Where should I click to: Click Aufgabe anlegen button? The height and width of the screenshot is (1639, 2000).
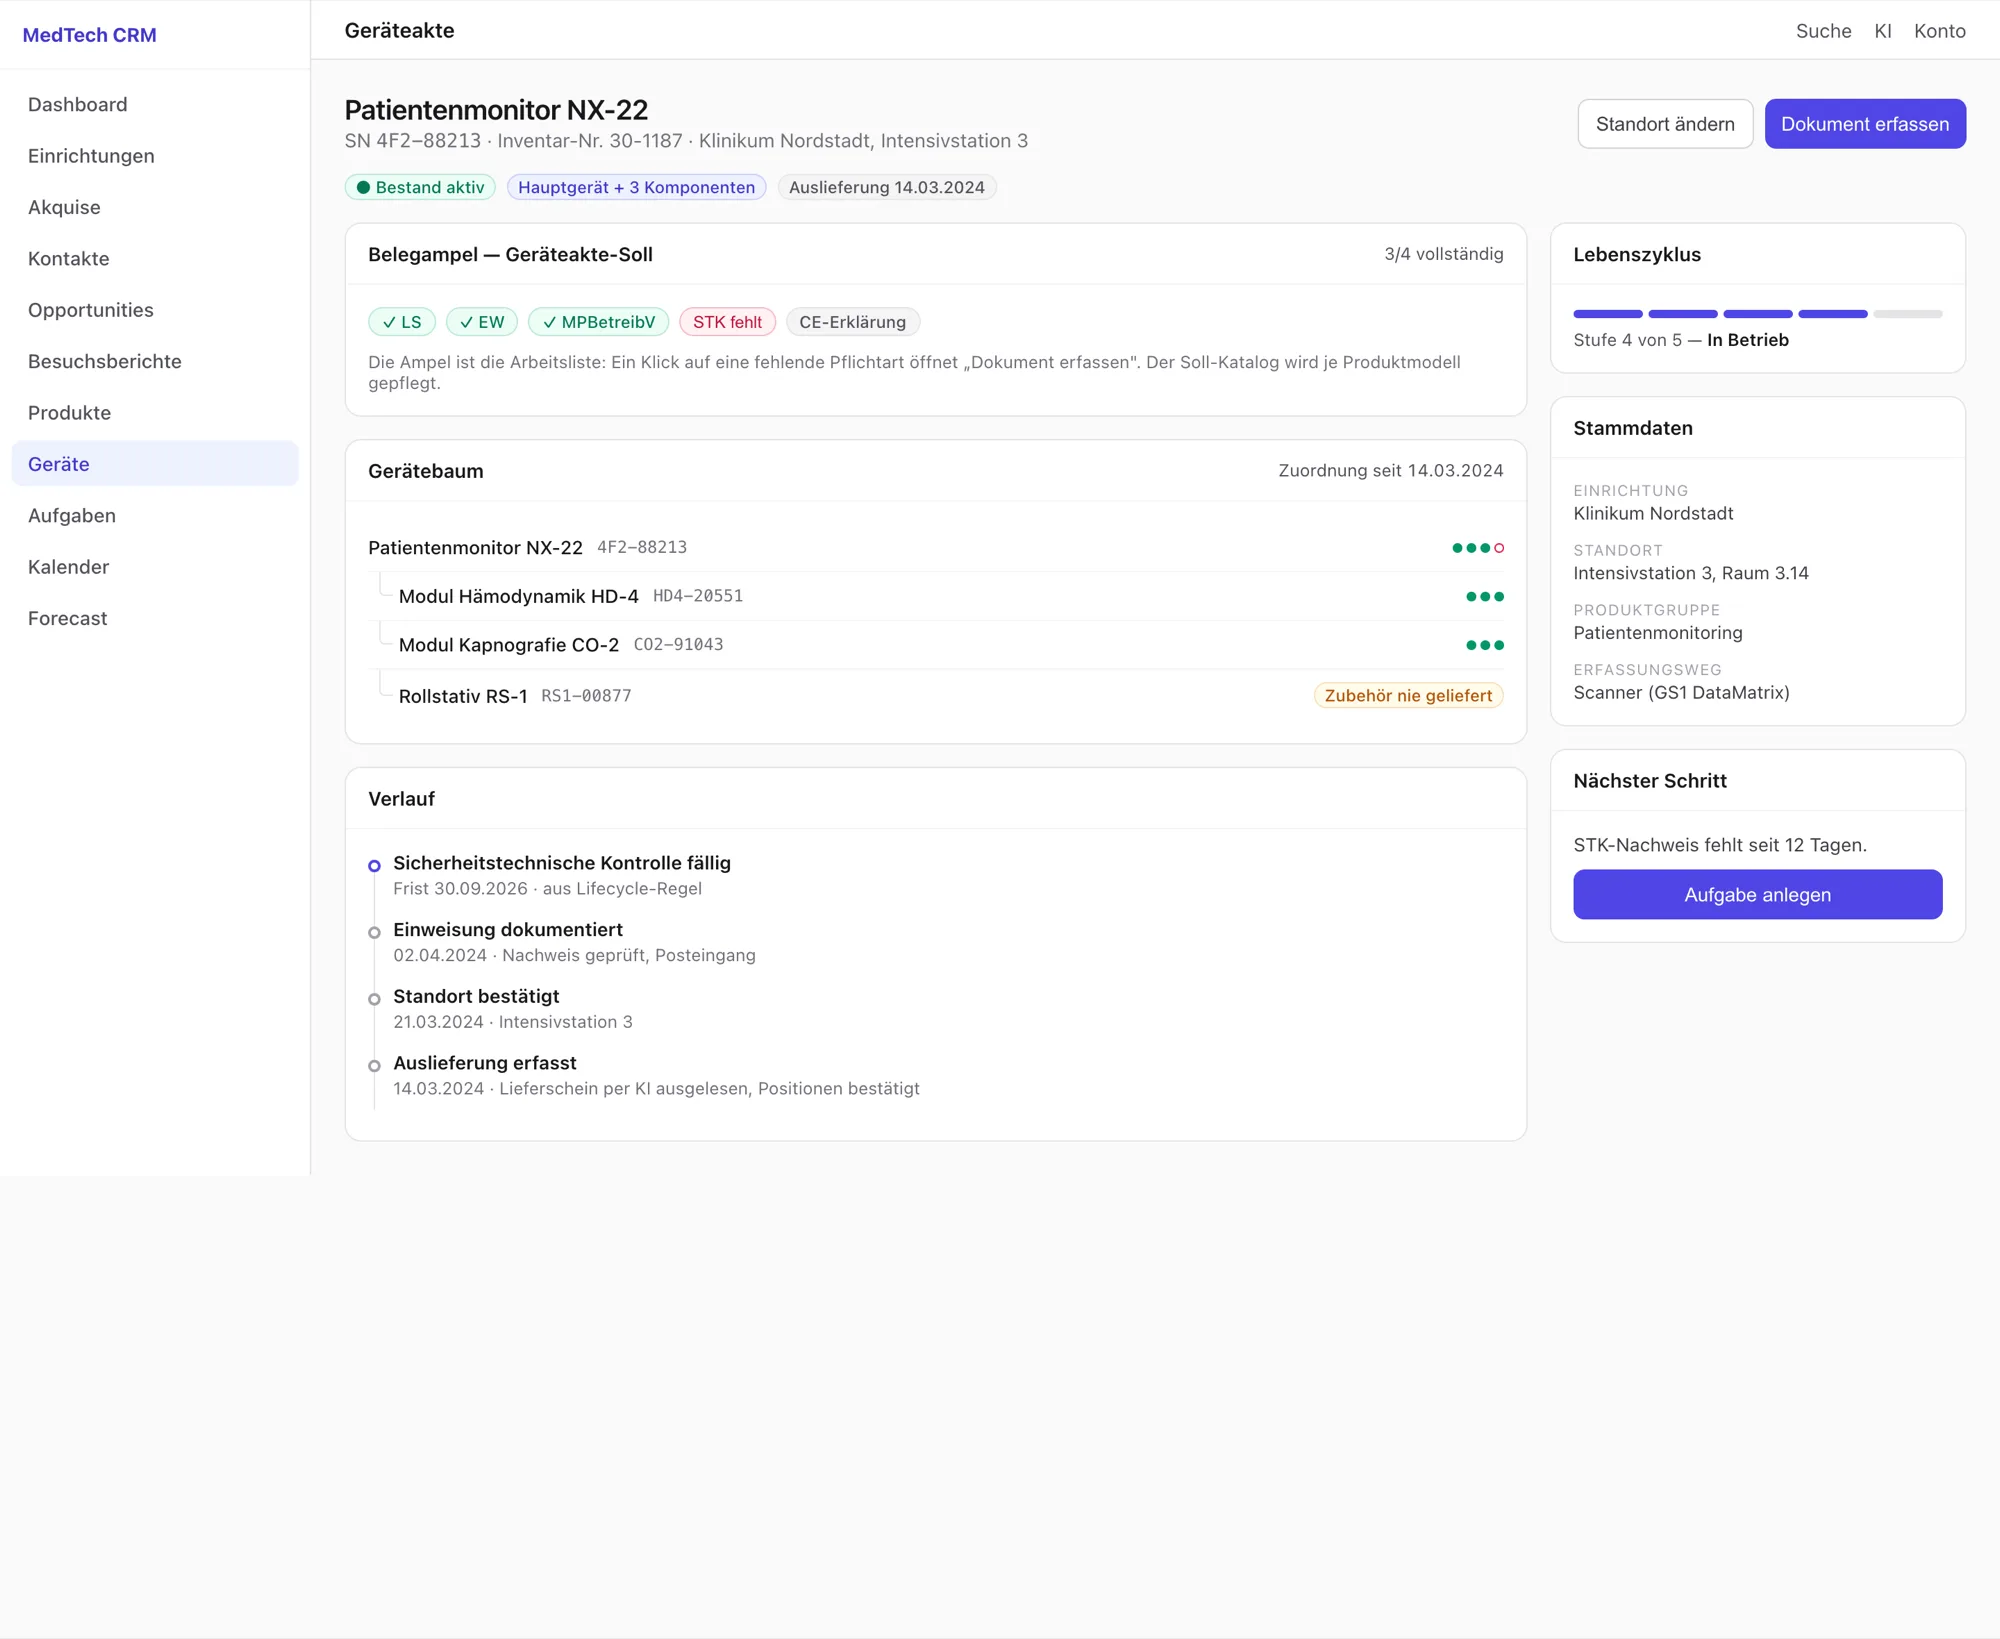(1757, 895)
